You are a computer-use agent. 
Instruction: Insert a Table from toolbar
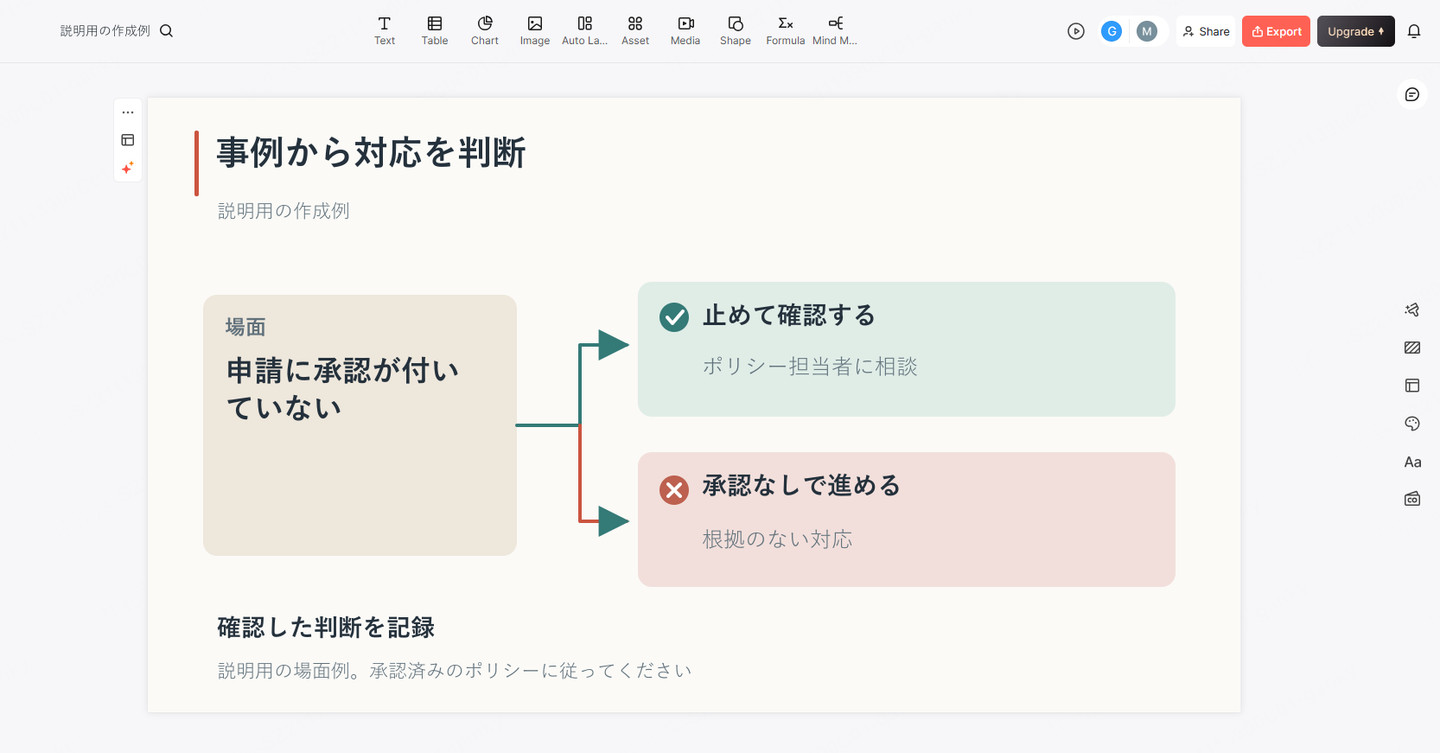pos(434,31)
